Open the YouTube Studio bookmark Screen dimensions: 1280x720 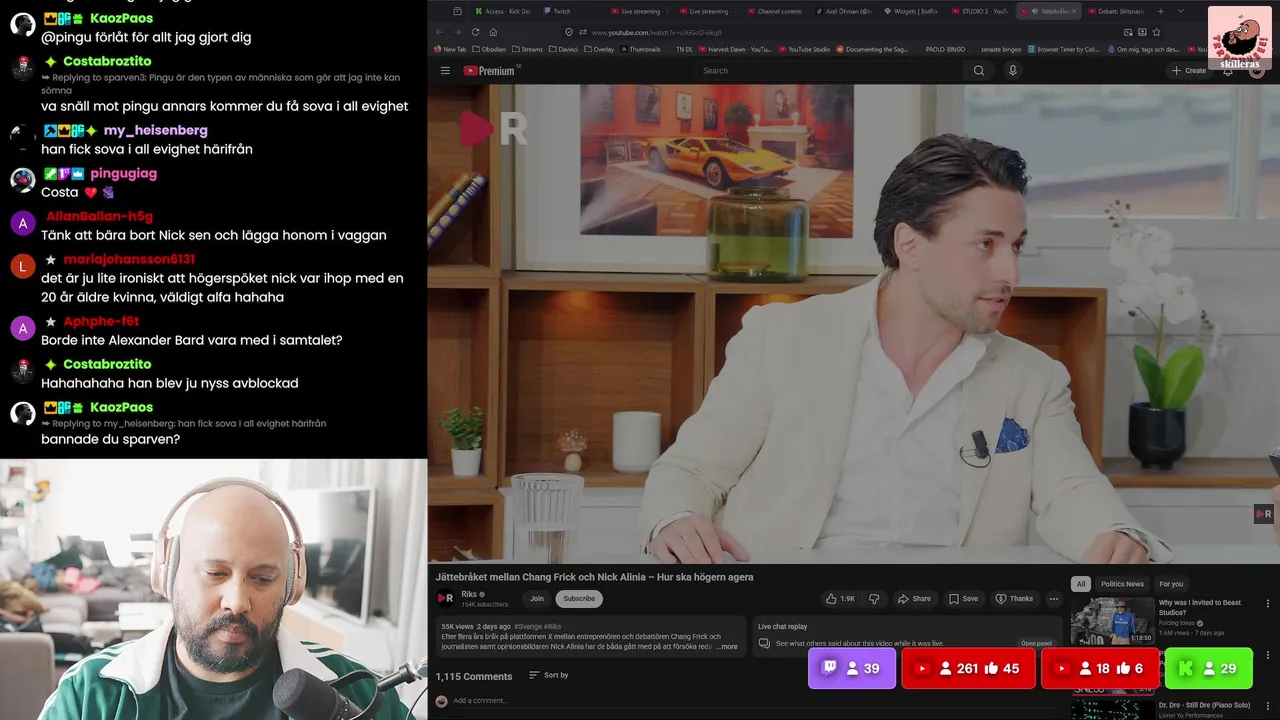tap(804, 49)
